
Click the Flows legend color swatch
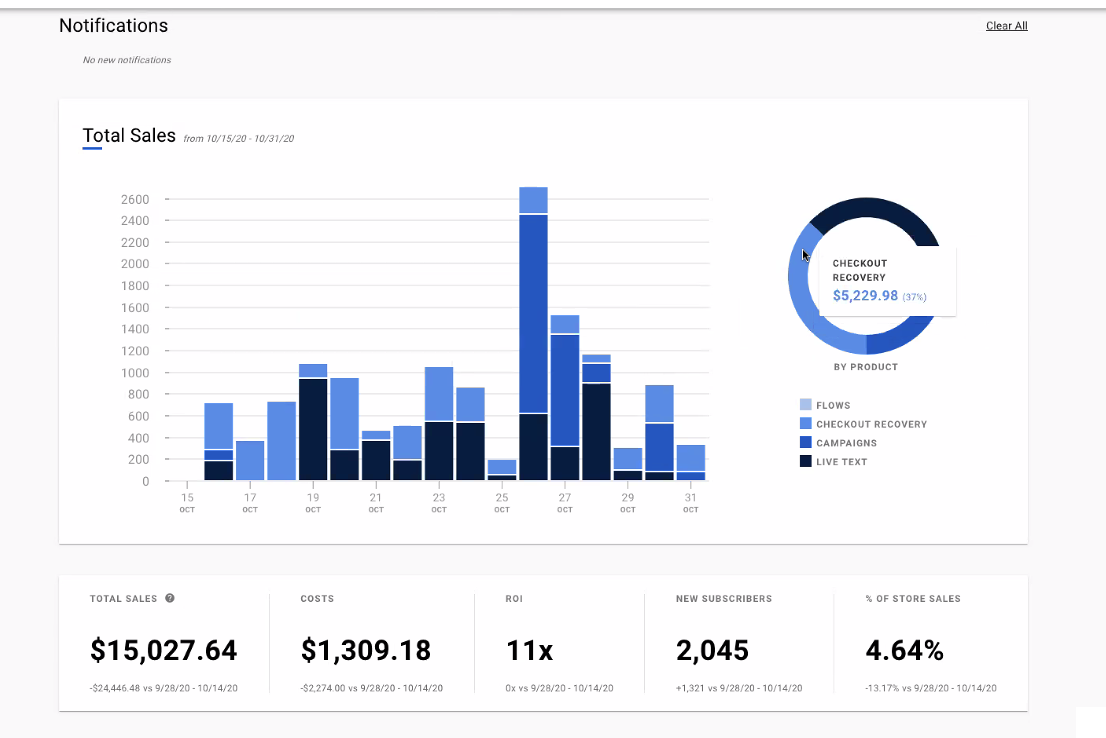[806, 405]
